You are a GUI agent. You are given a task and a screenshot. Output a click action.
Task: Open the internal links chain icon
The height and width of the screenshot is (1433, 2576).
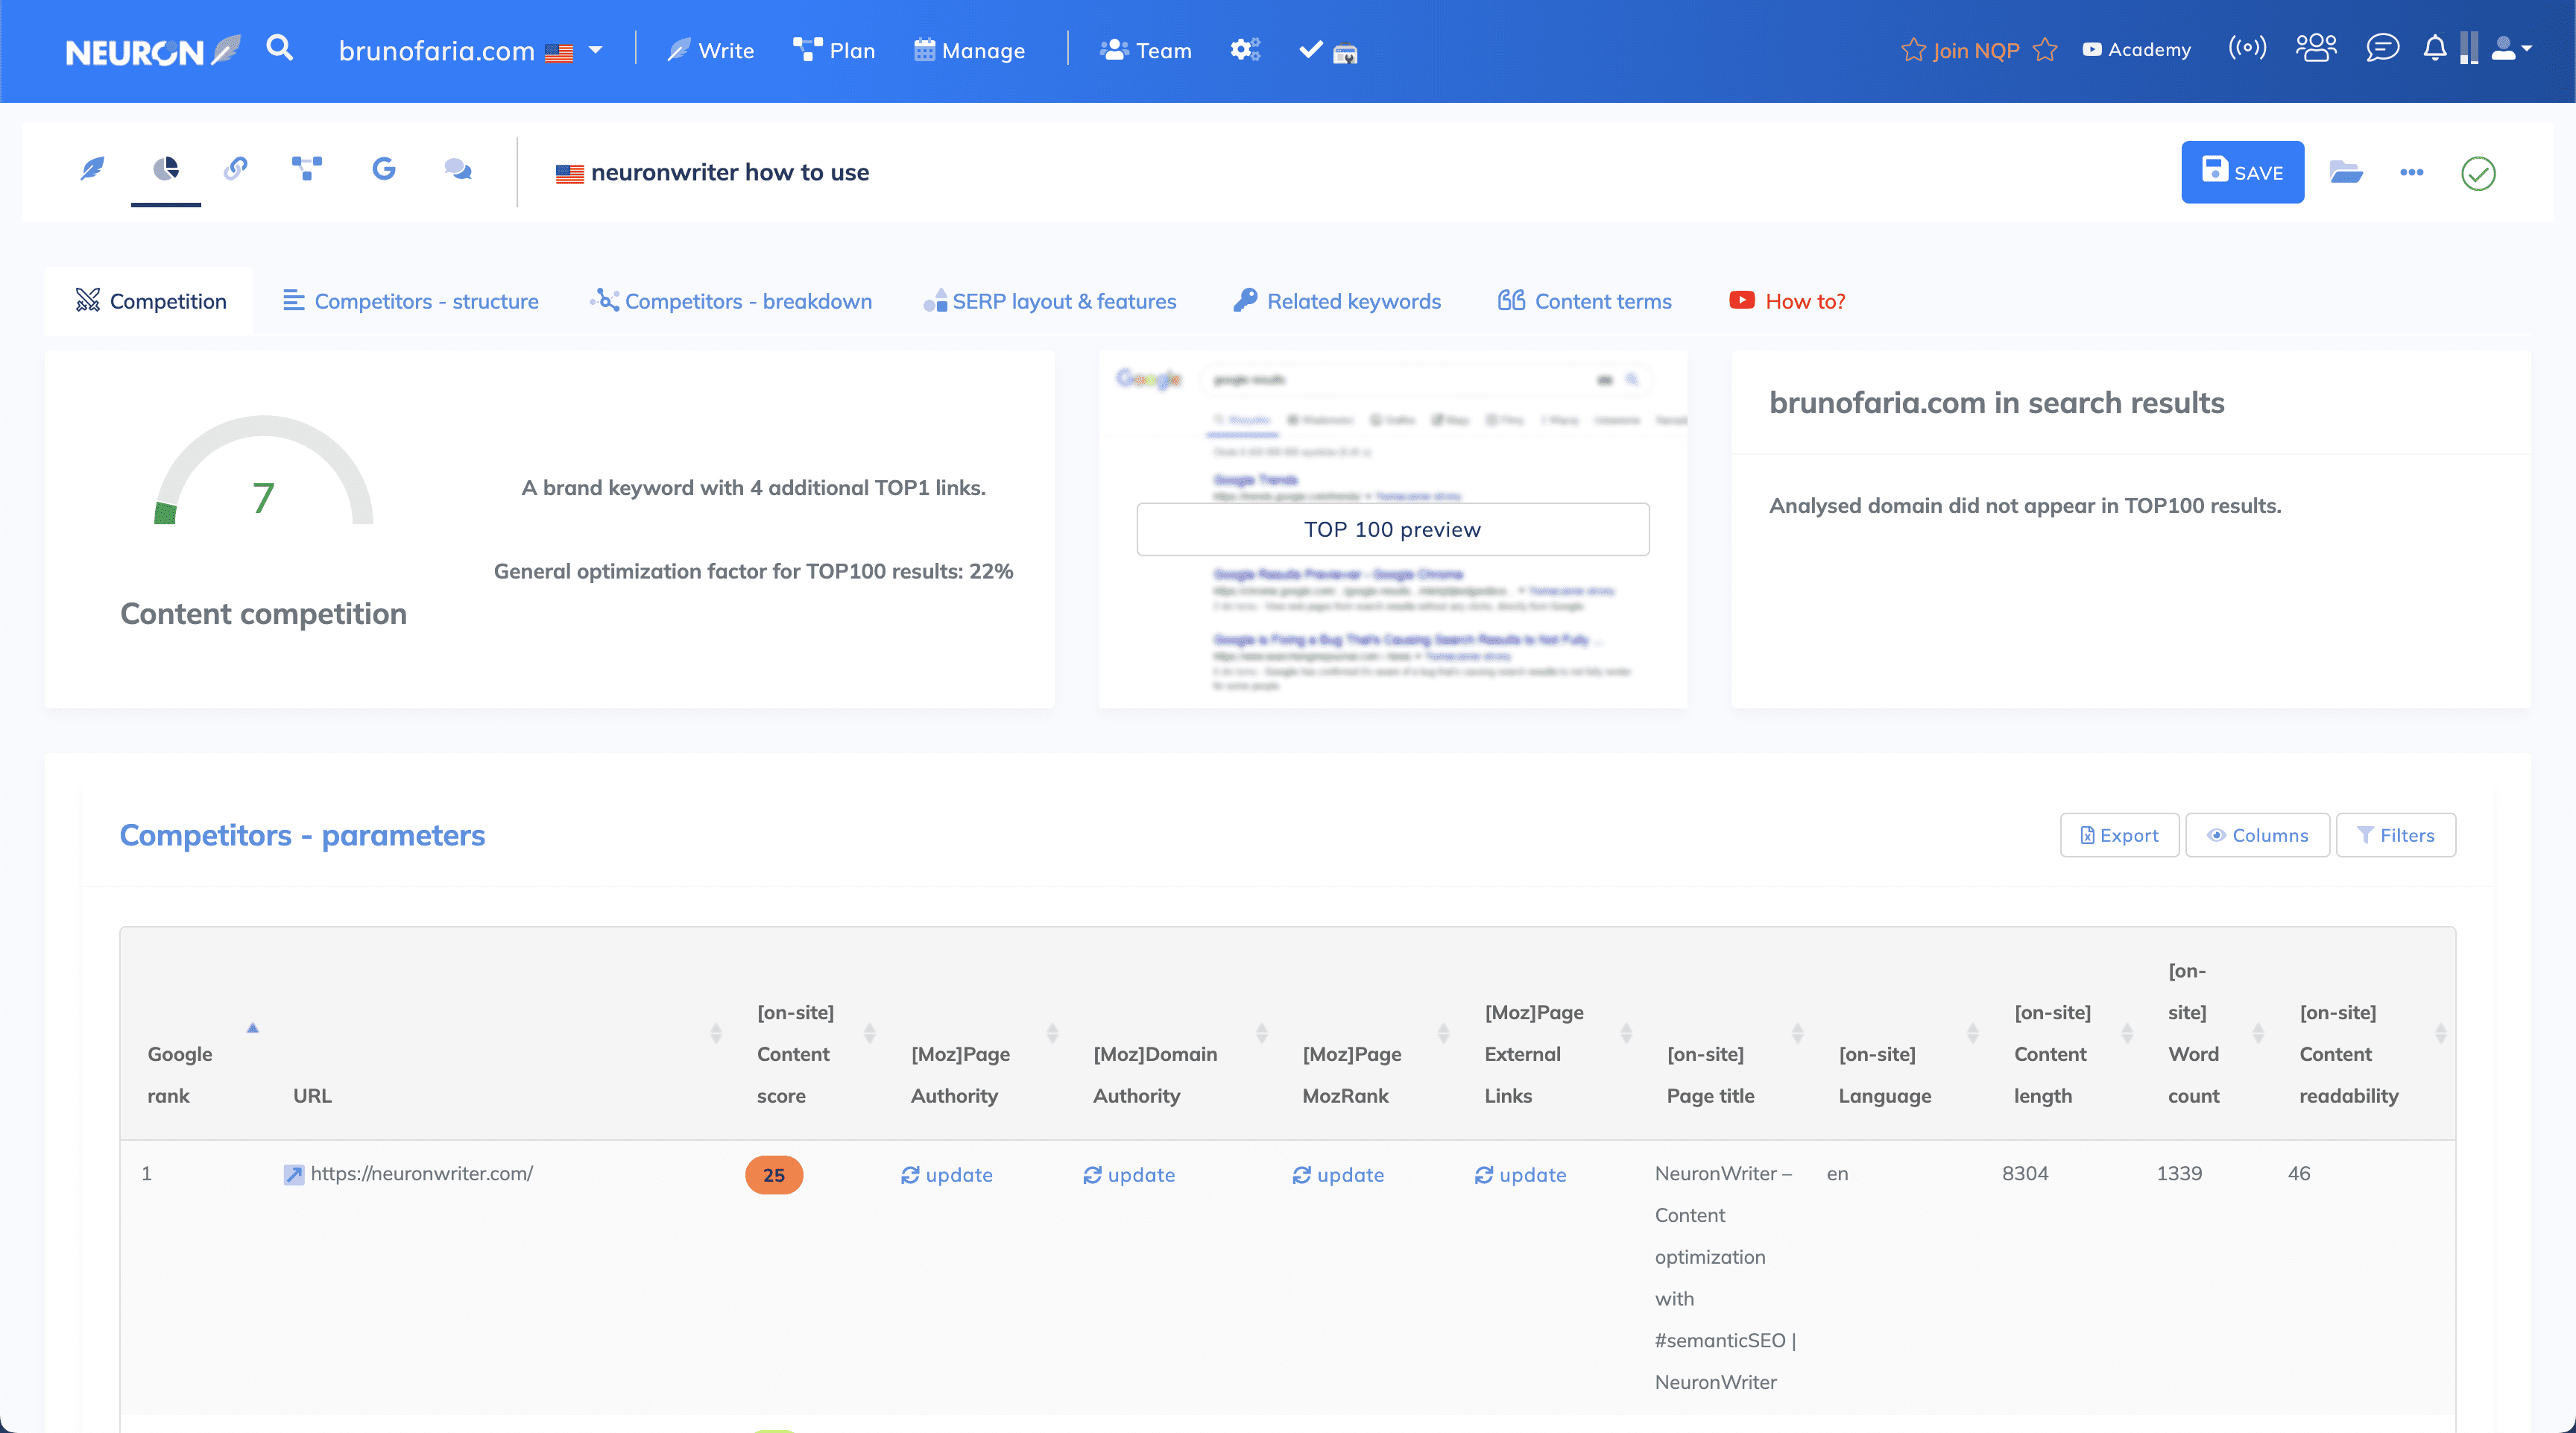click(236, 168)
